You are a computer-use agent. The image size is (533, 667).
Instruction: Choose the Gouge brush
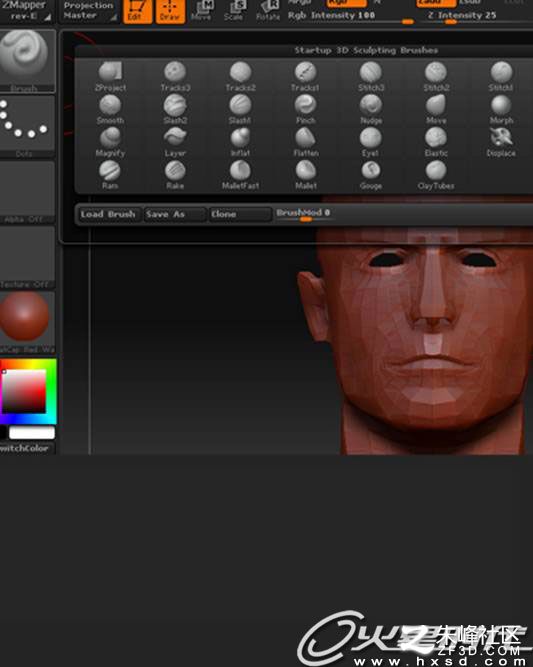[x=371, y=174]
